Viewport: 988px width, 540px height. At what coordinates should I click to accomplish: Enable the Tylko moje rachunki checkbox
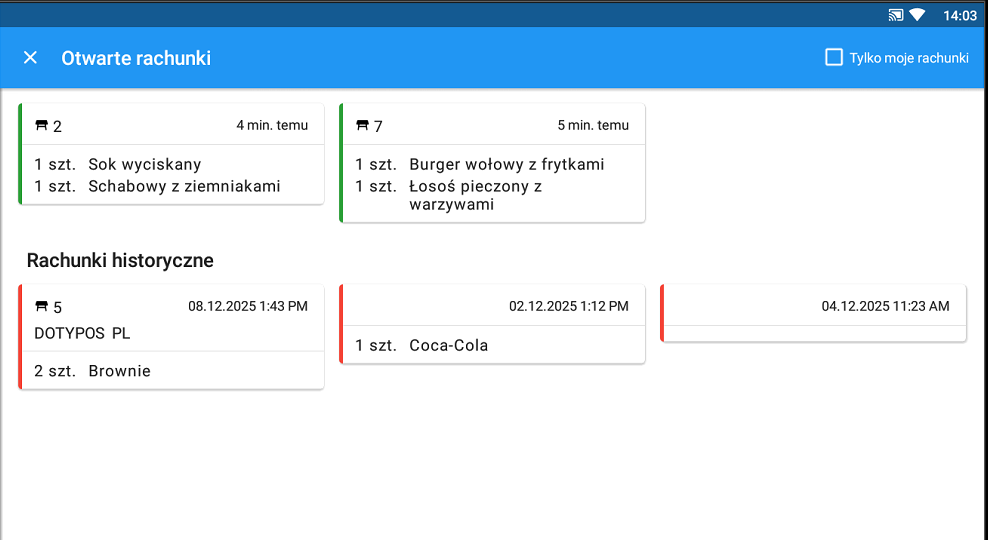point(833,57)
